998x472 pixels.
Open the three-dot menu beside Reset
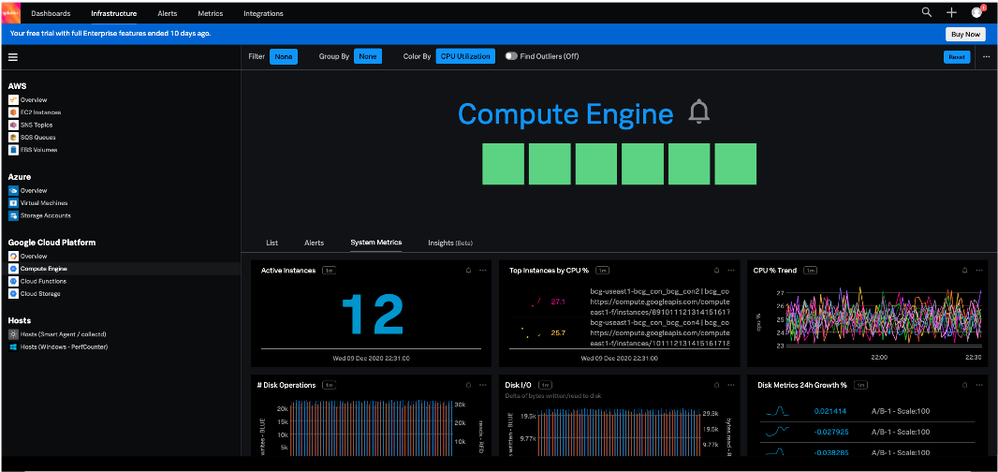pyautogui.click(x=986, y=57)
